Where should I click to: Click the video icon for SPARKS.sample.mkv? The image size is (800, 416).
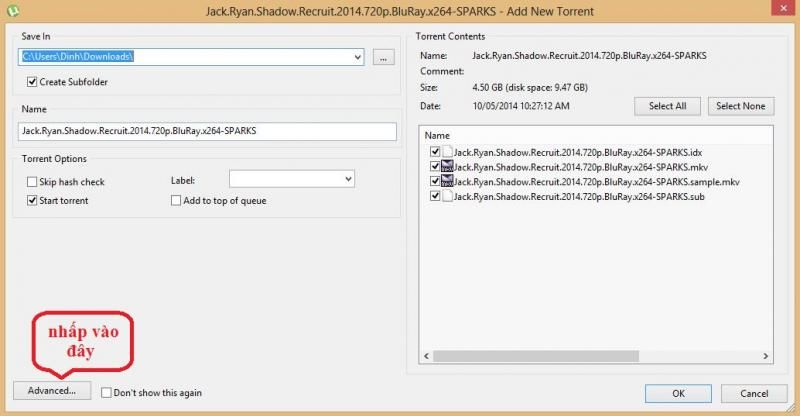click(447, 181)
